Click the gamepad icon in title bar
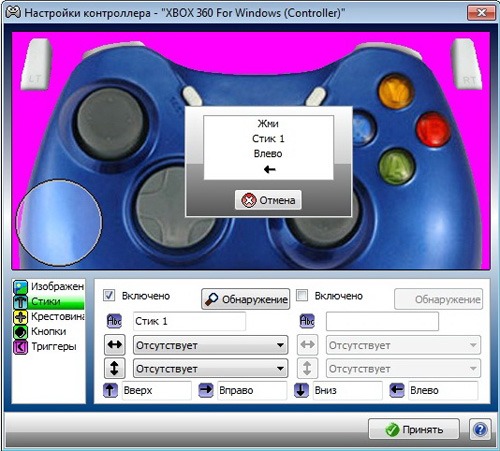Image resolution: width=500 pixels, height=451 pixels. (x=13, y=12)
